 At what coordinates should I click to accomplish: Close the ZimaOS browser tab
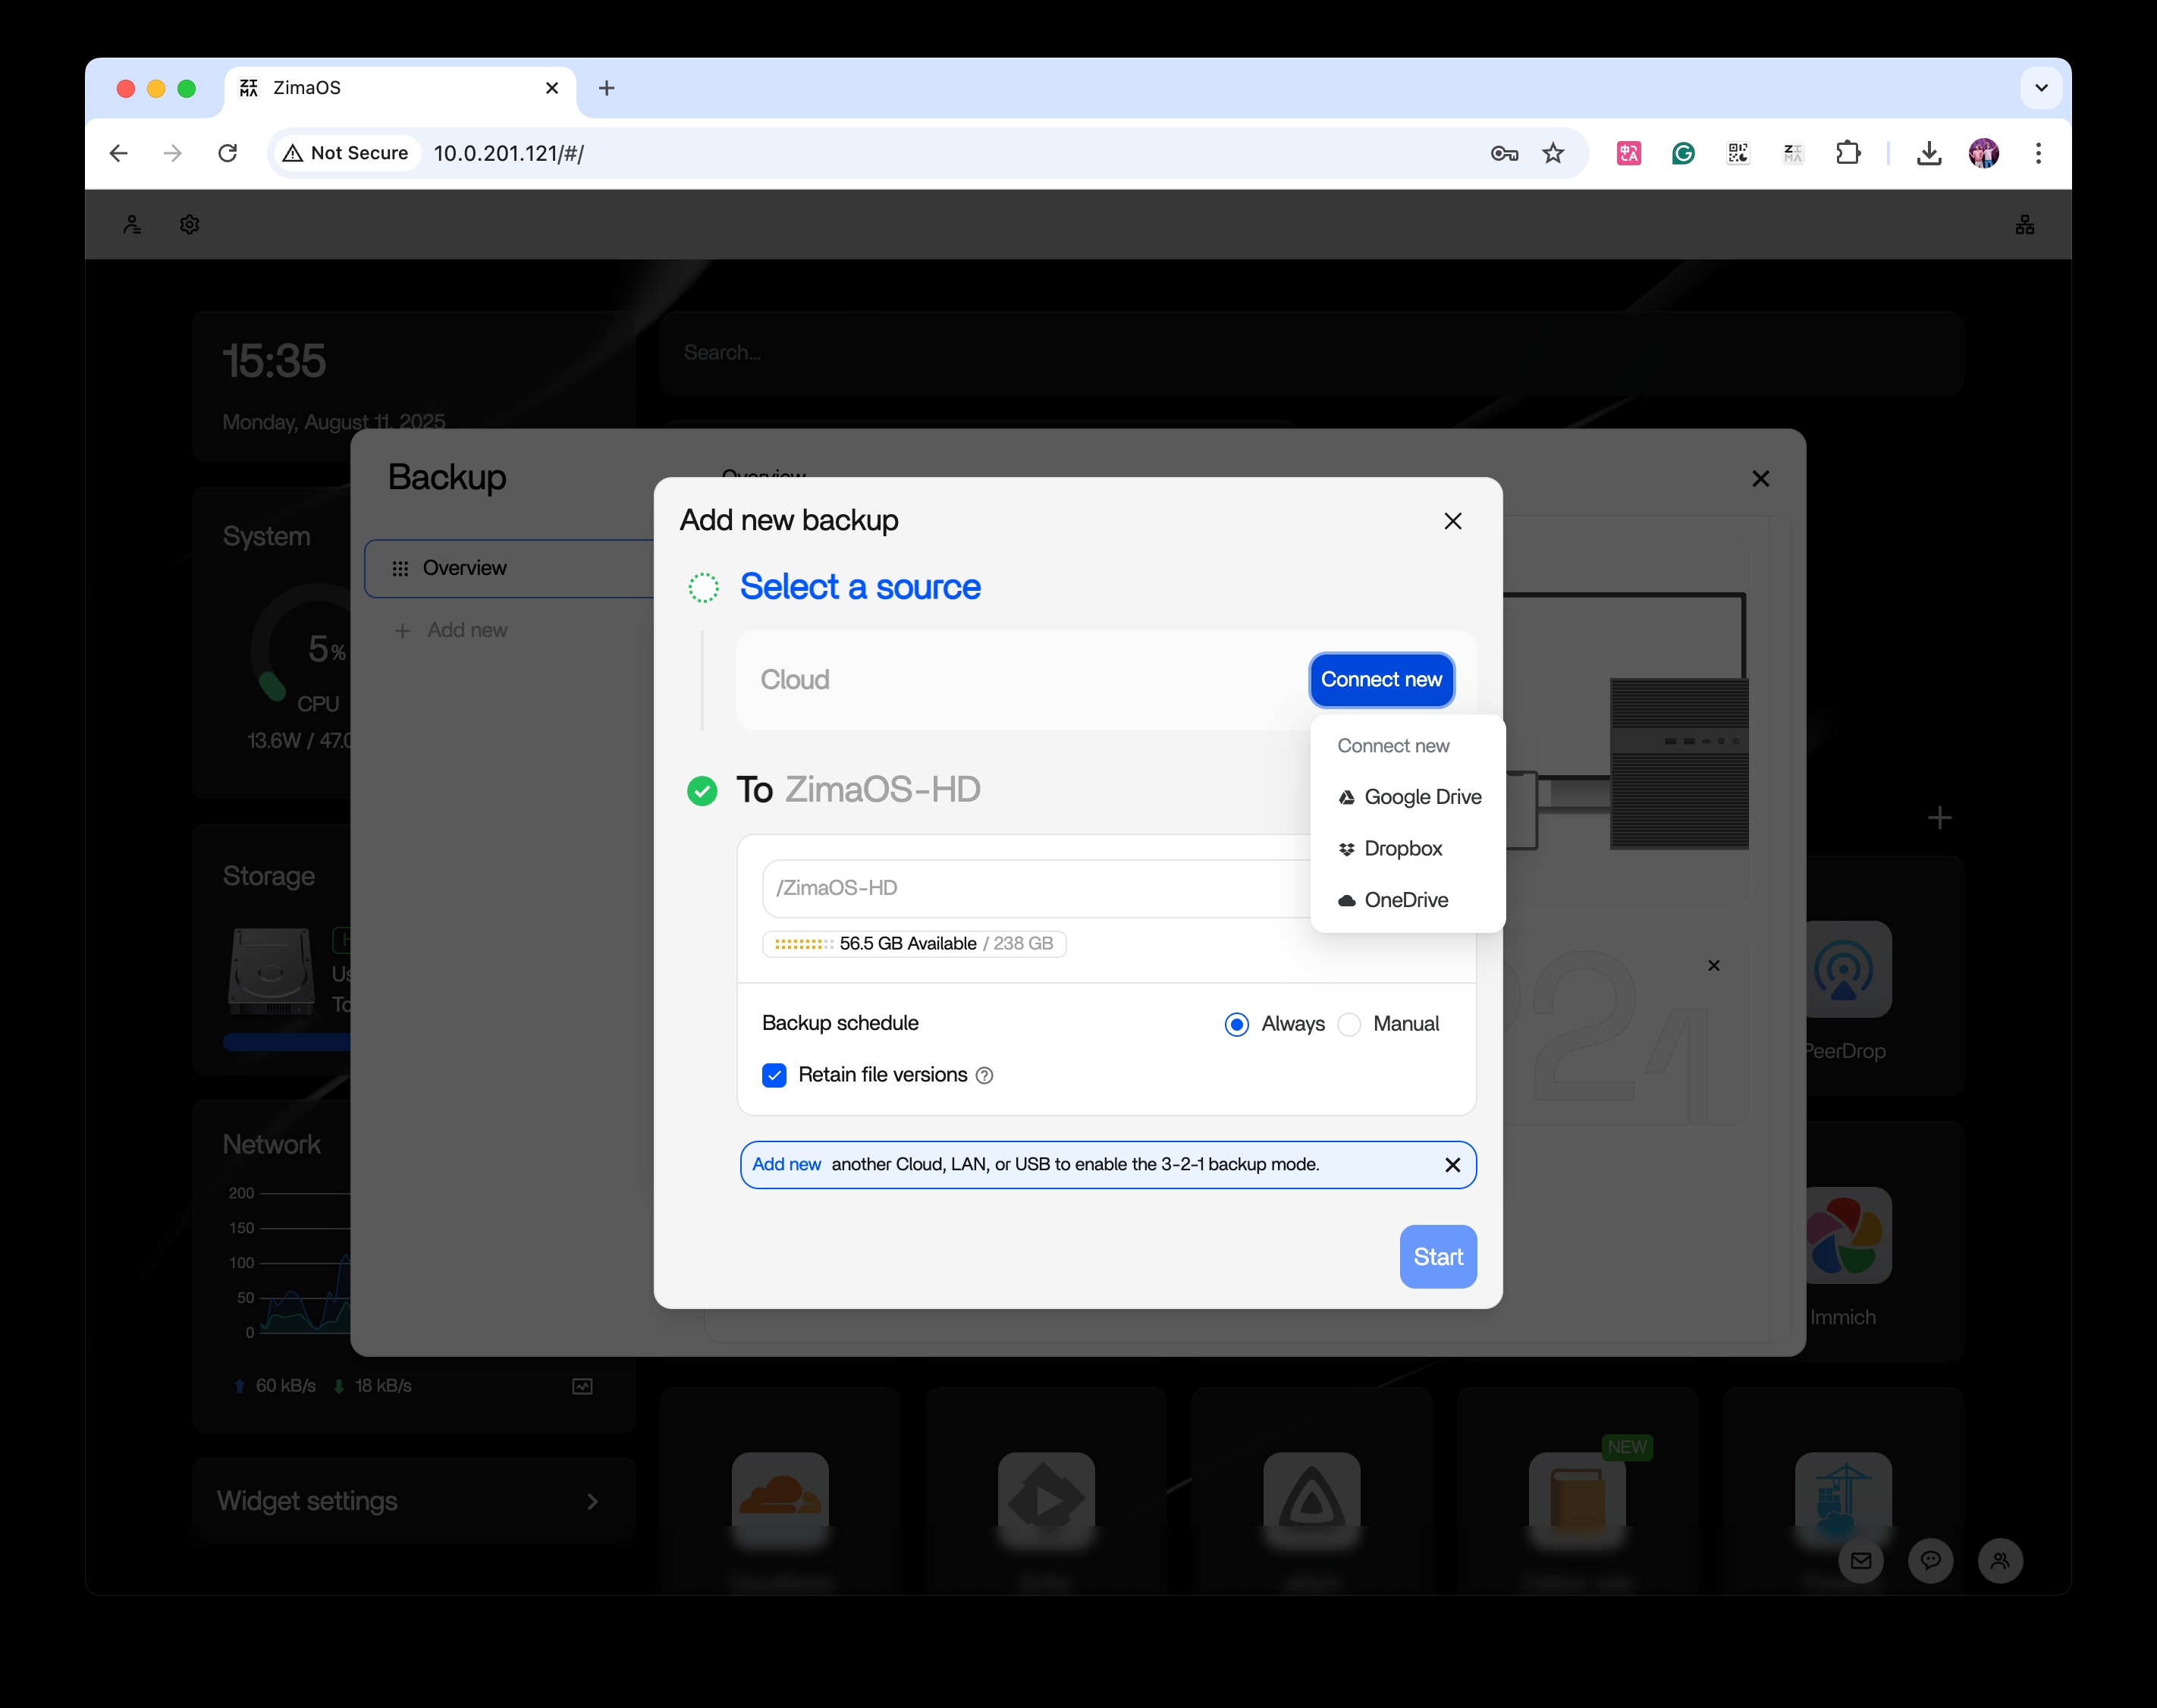[551, 88]
